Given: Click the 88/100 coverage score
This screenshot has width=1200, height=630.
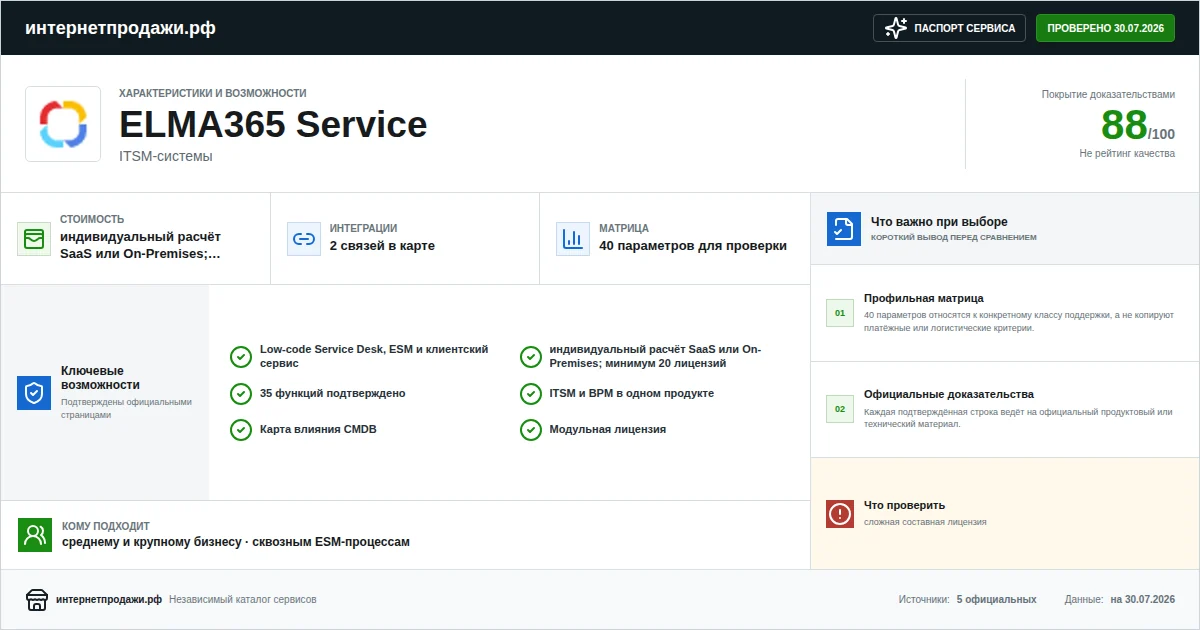Looking at the screenshot, I should (1138, 126).
